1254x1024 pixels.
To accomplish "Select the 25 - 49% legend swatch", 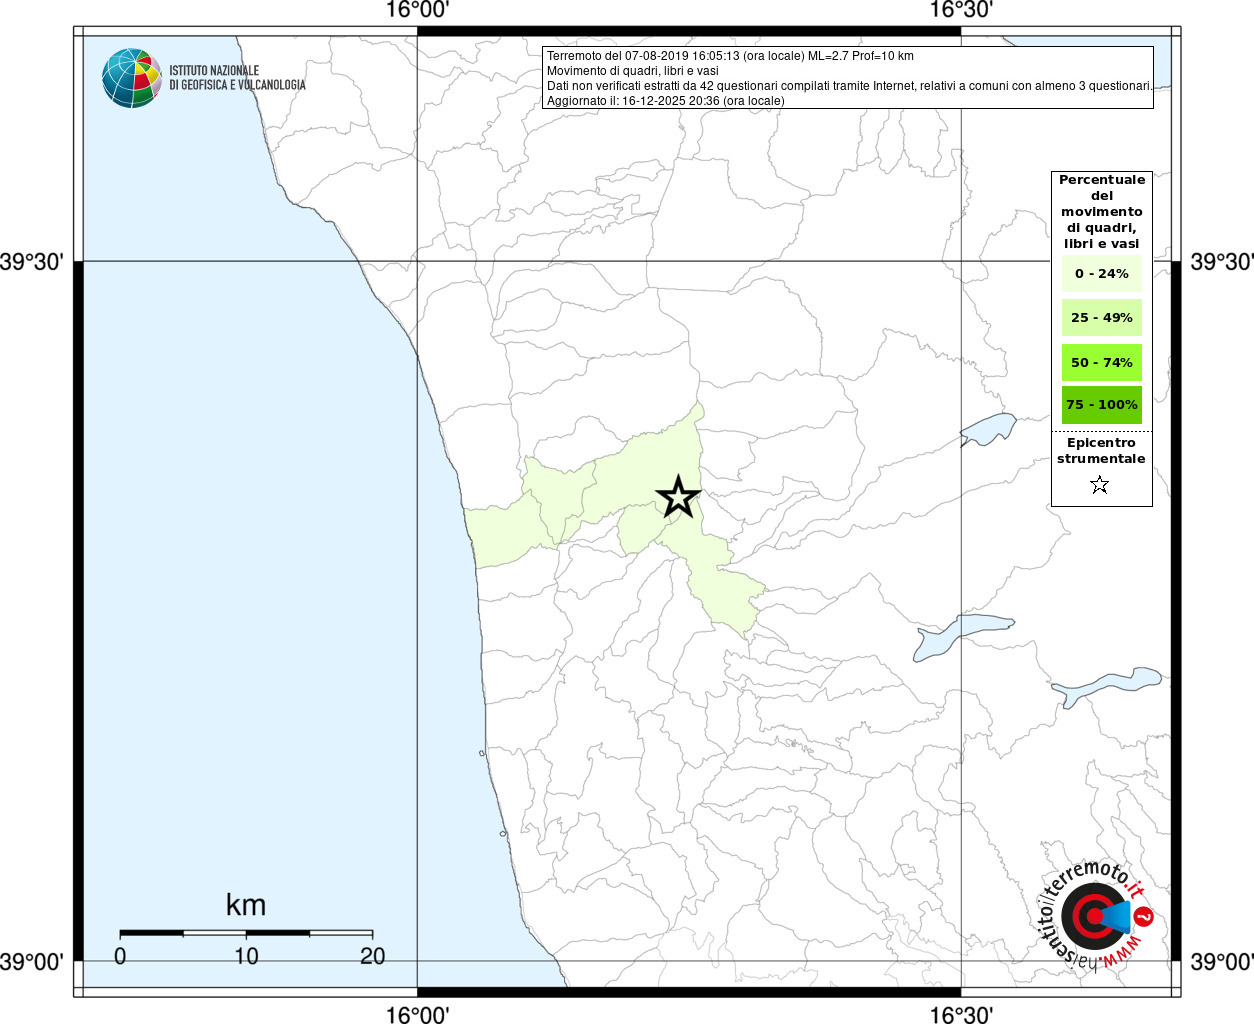I will click(x=1102, y=317).
